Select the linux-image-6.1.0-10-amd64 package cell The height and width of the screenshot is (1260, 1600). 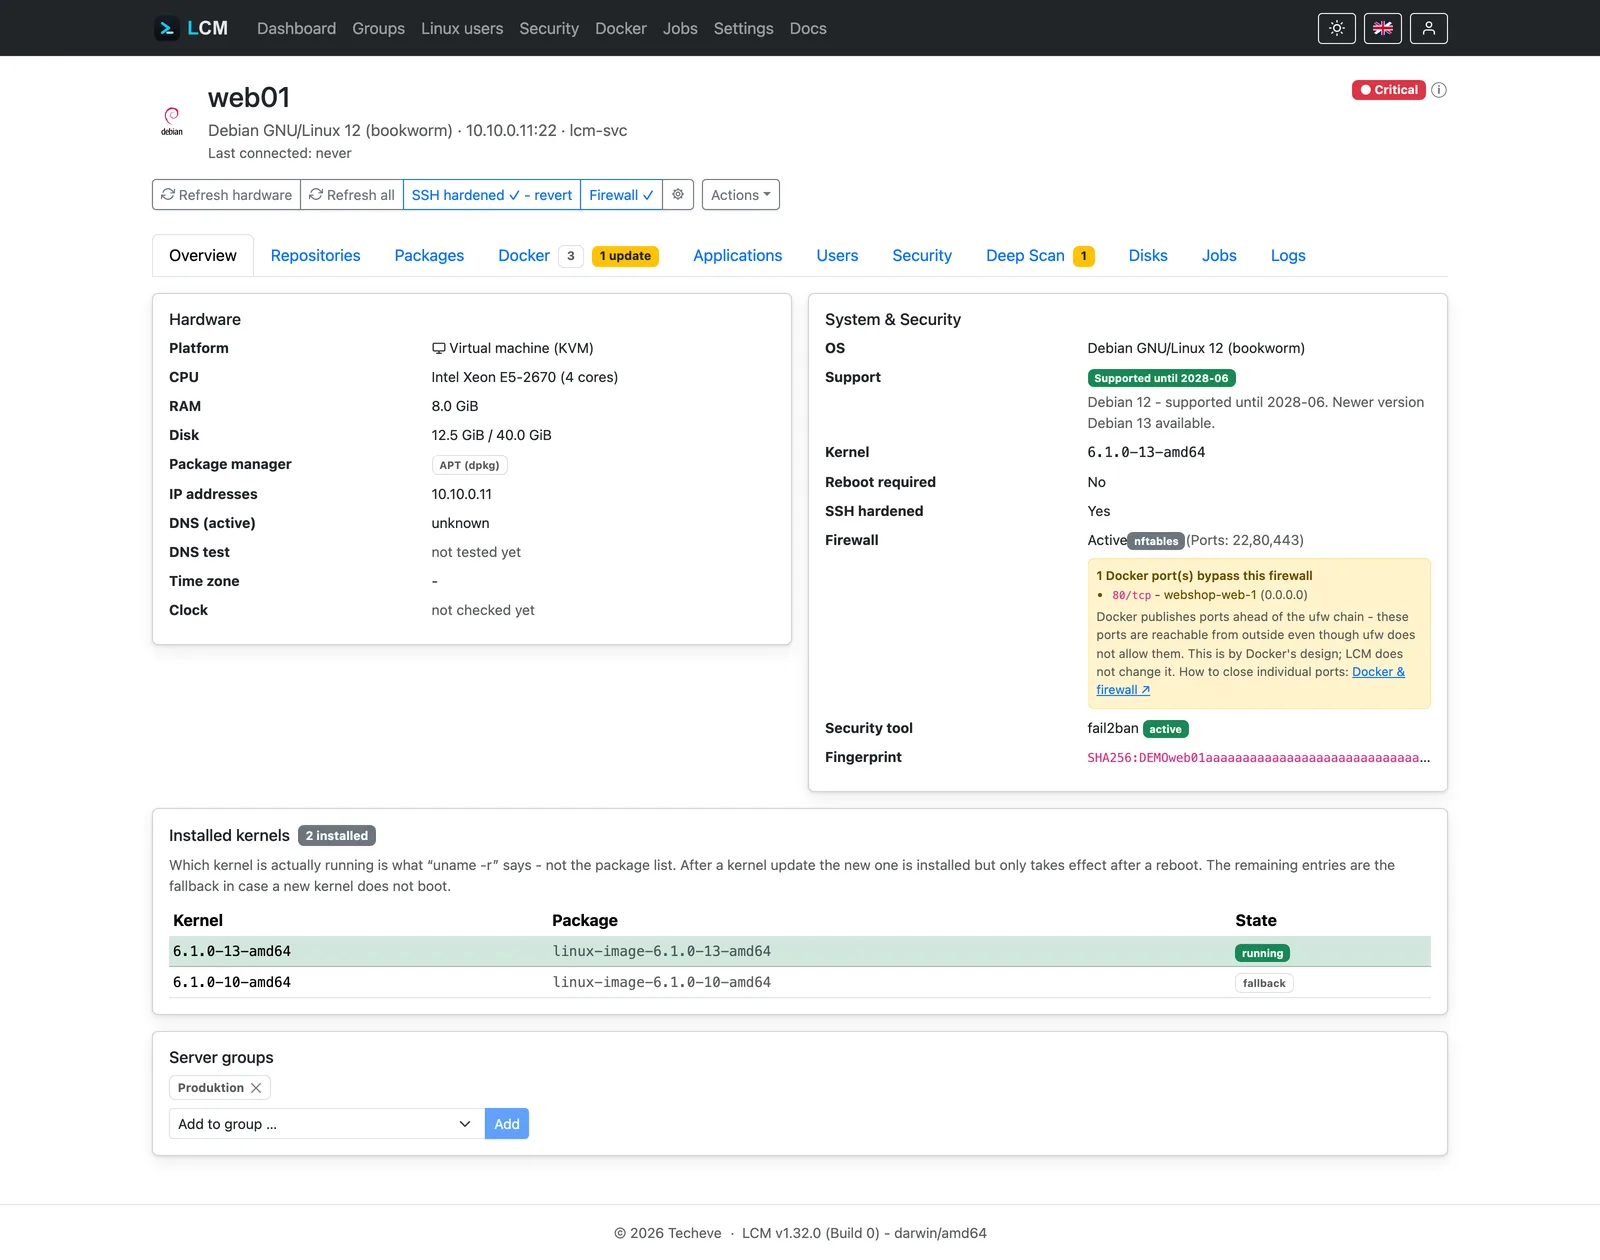coord(662,983)
